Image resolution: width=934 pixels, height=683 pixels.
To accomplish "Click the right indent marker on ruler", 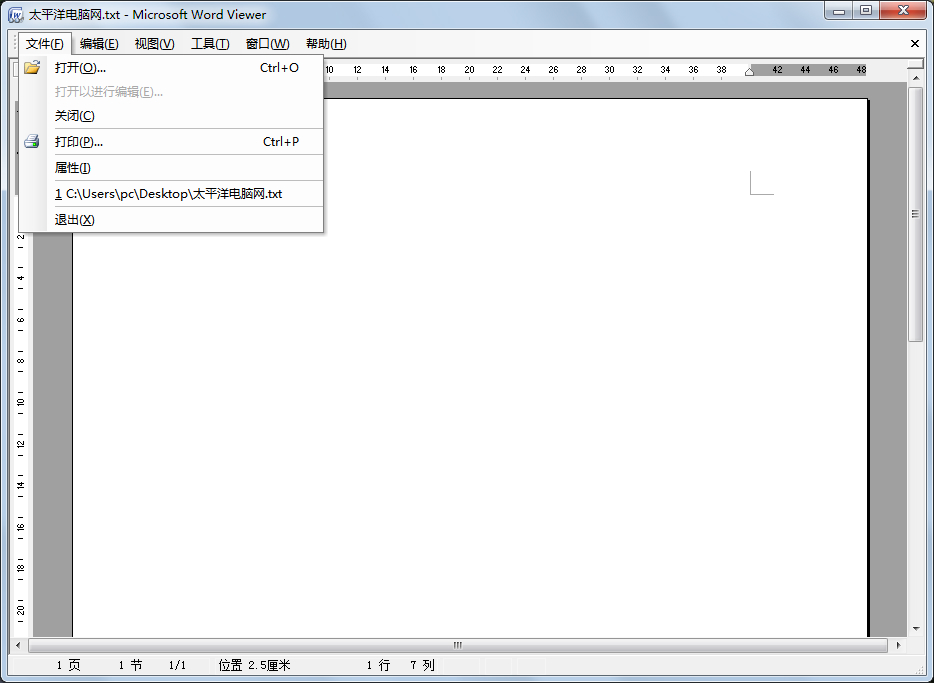I will coord(749,72).
